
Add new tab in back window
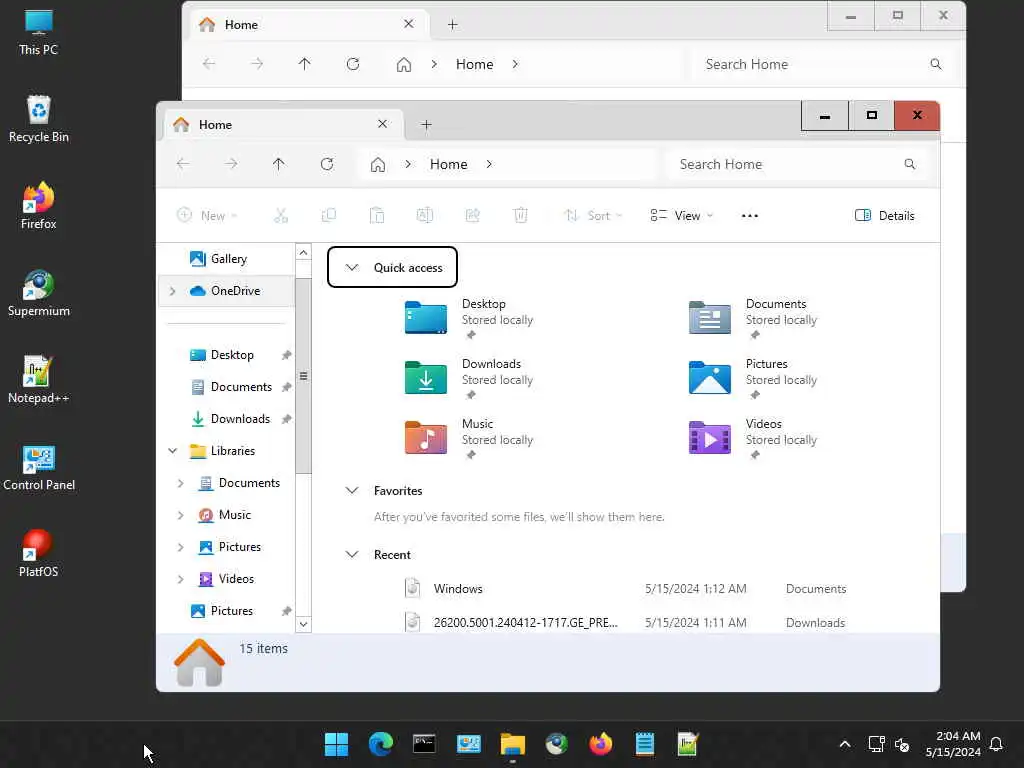click(x=453, y=25)
